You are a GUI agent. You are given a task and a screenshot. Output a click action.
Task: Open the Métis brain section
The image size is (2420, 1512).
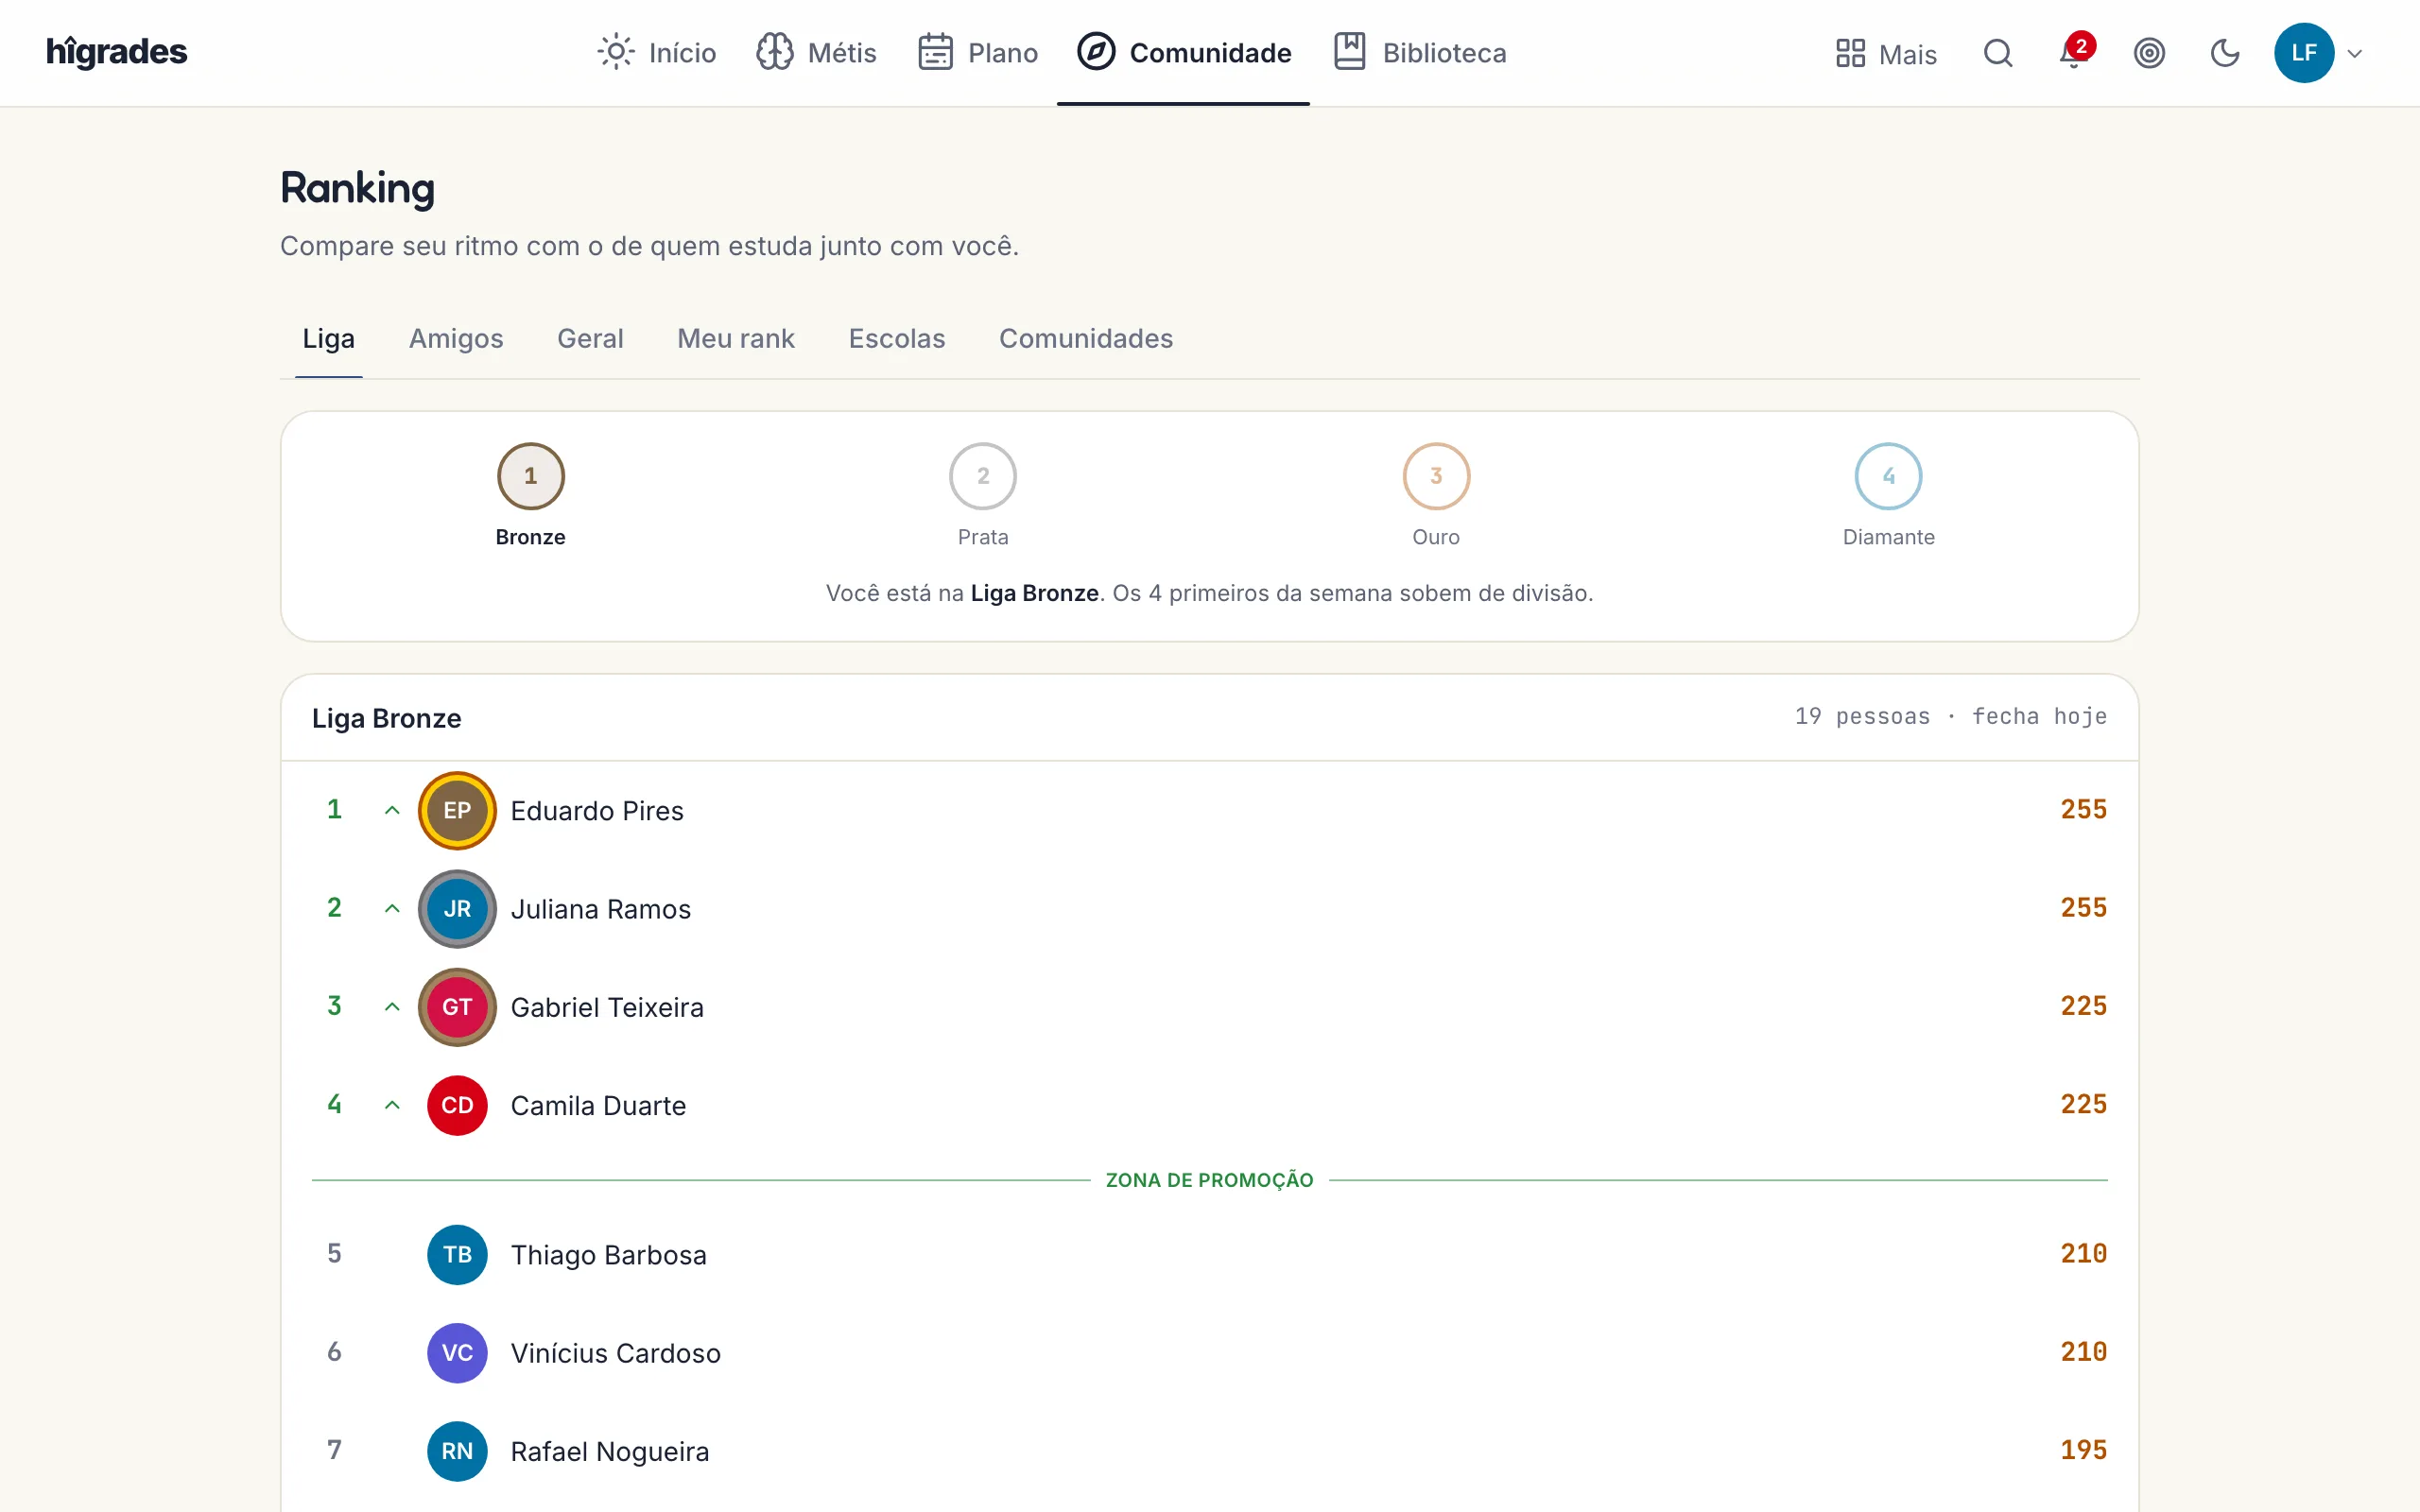[x=816, y=52]
